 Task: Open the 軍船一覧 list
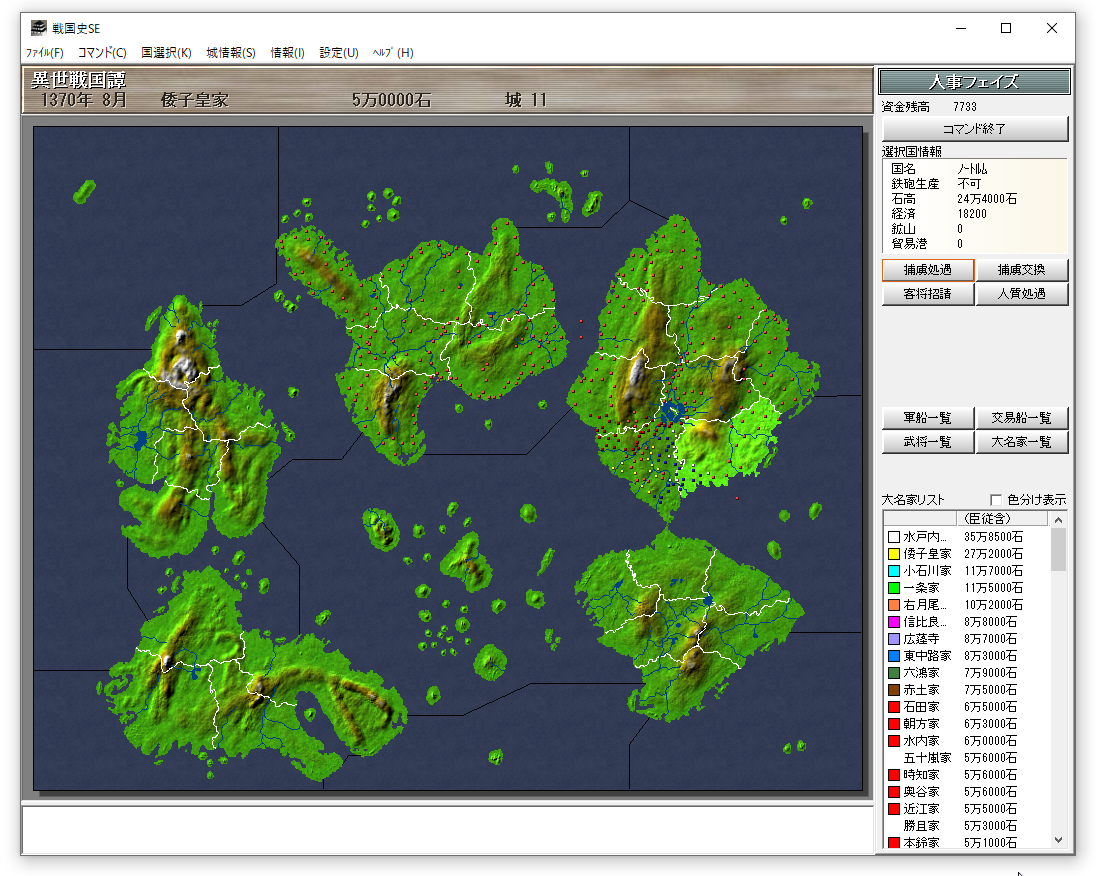pyautogui.click(x=927, y=418)
